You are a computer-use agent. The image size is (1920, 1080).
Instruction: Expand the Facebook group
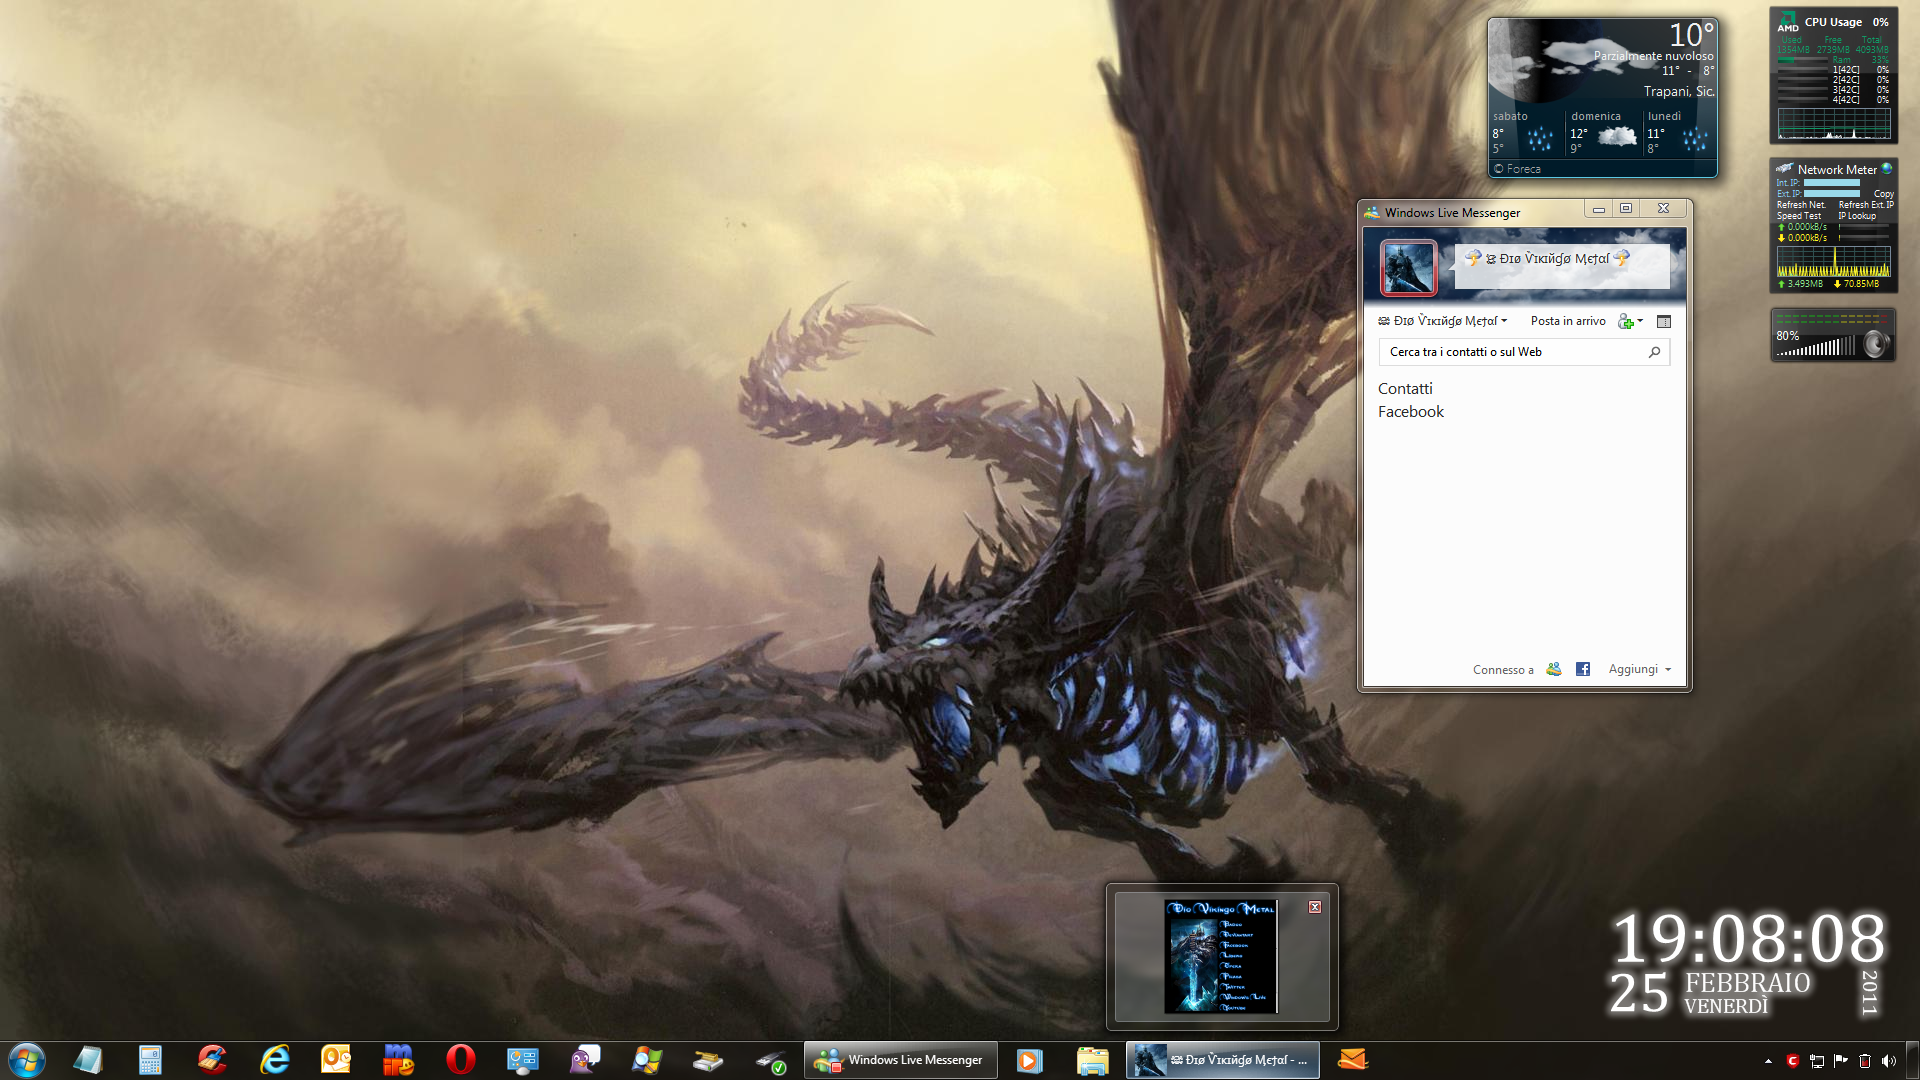[1411, 412]
